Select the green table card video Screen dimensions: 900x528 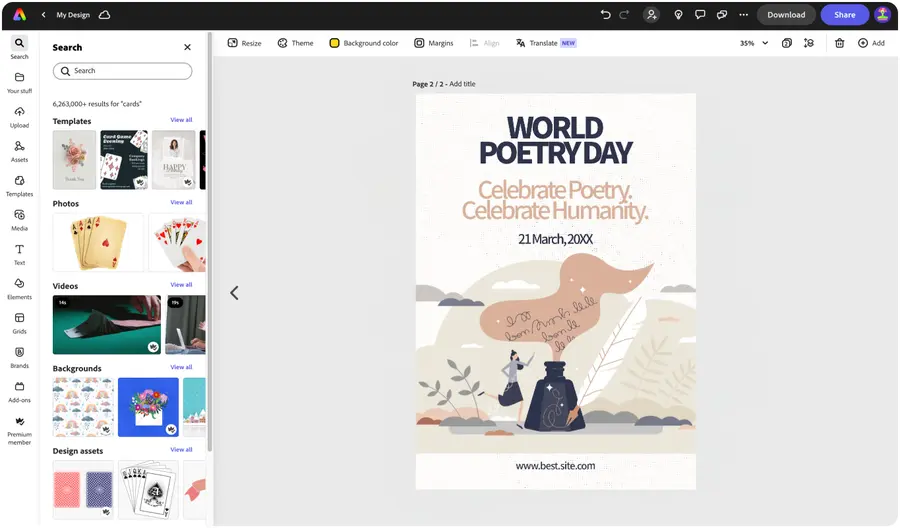[x=107, y=324]
